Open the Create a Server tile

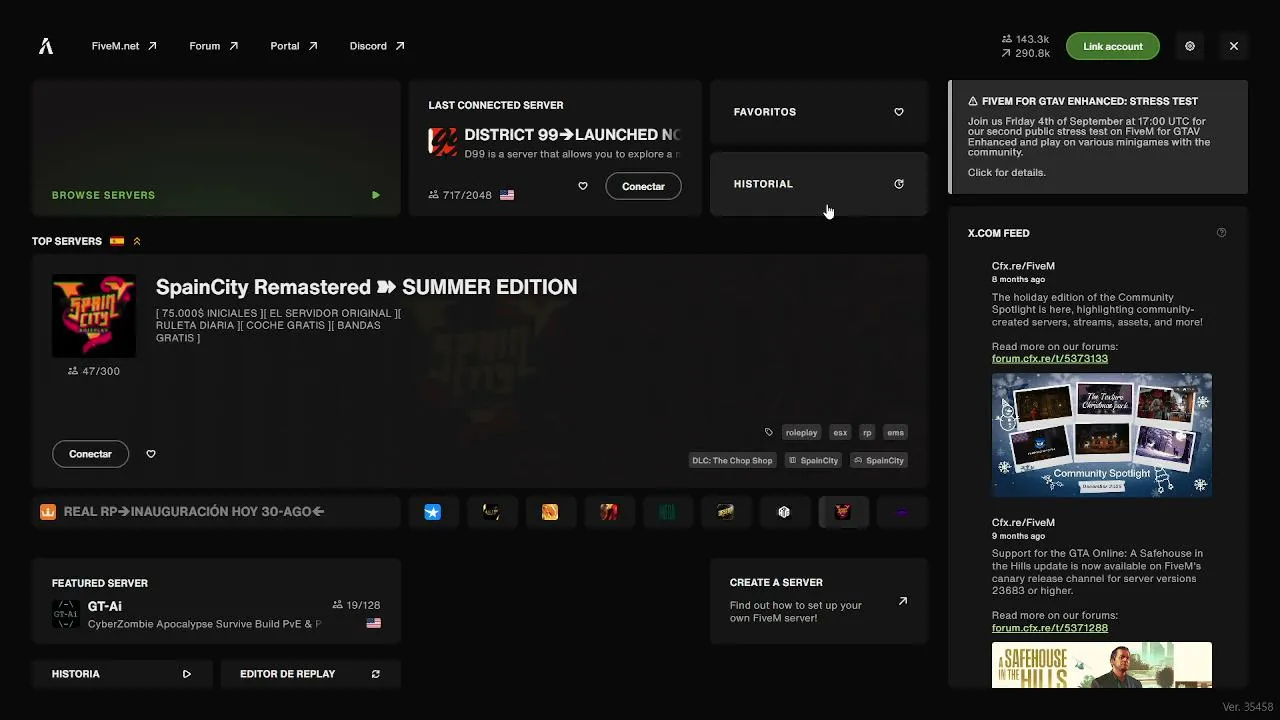819,601
